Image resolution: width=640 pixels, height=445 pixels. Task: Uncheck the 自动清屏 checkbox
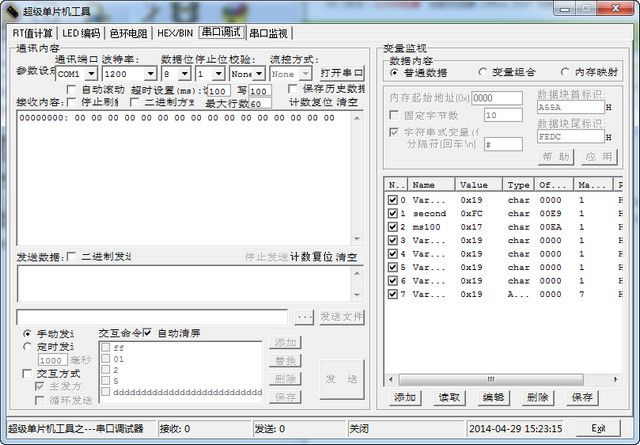coord(147,332)
